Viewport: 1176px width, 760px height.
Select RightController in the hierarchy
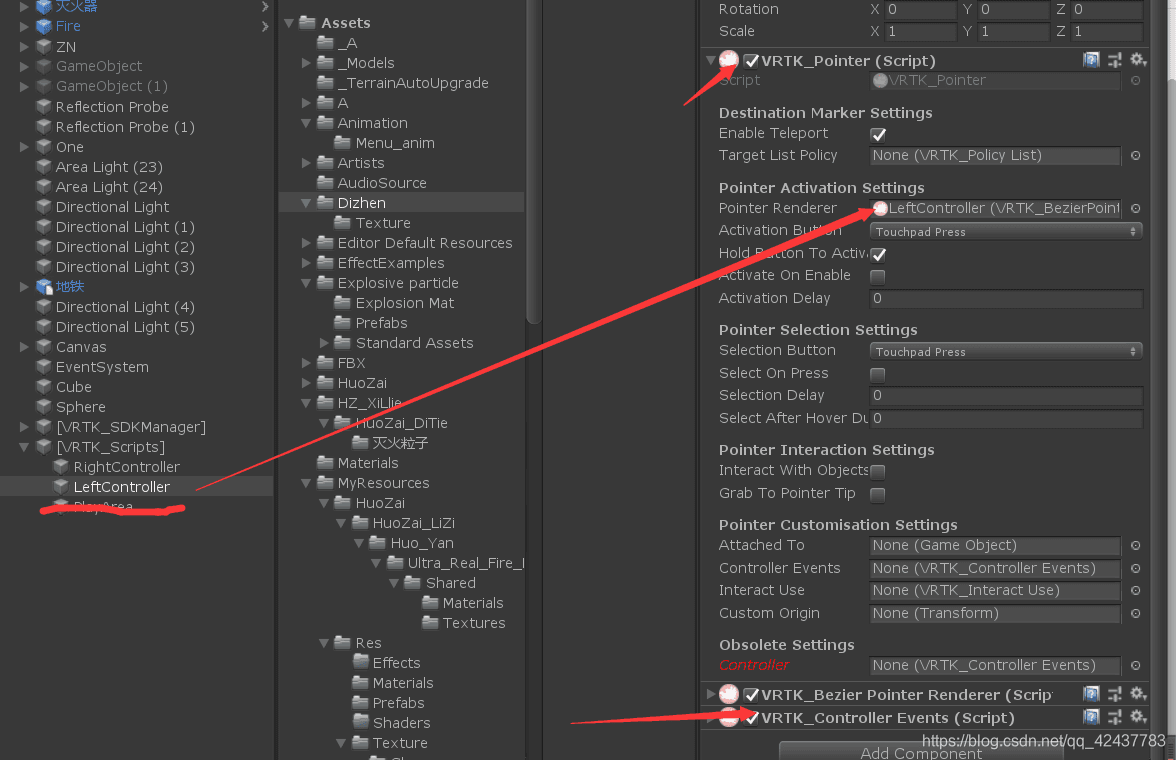pos(126,467)
